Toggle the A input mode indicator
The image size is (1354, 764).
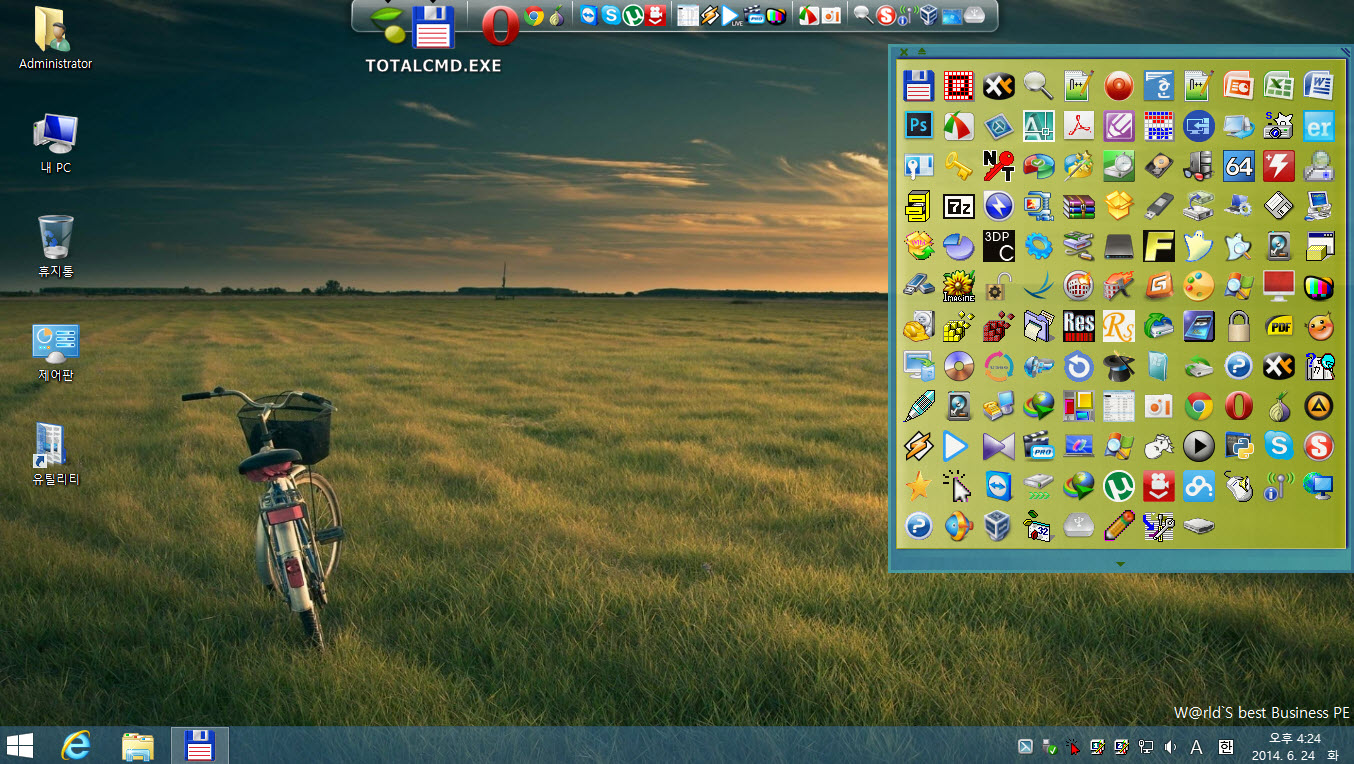coord(1196,746)
